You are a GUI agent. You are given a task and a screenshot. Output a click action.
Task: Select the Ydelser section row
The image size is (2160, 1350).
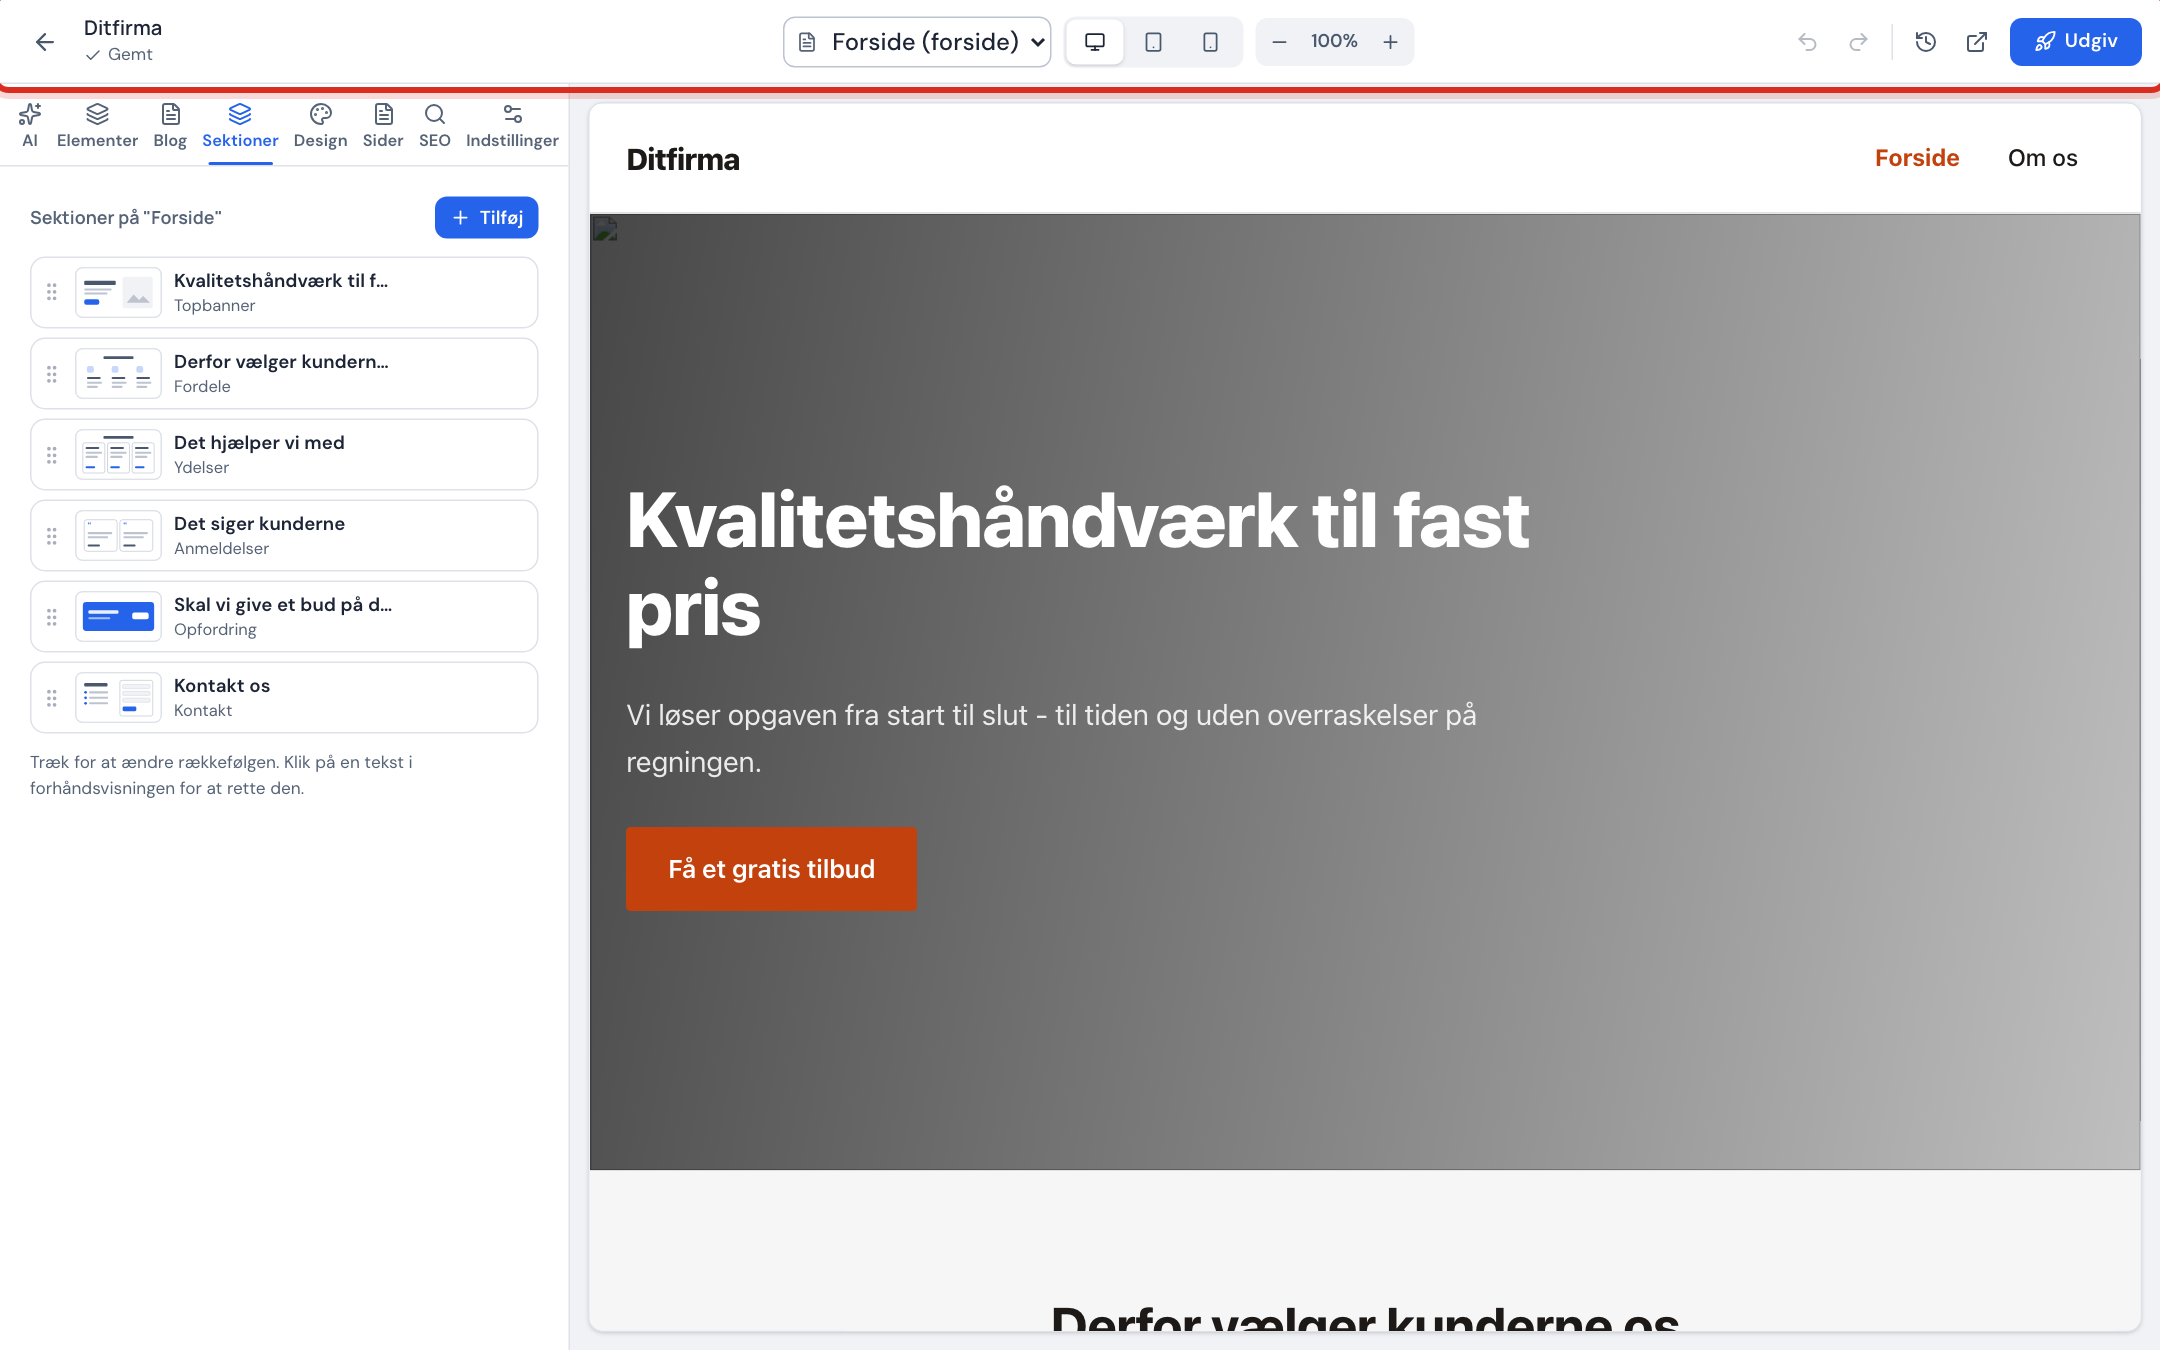click(x=284, y=454)
